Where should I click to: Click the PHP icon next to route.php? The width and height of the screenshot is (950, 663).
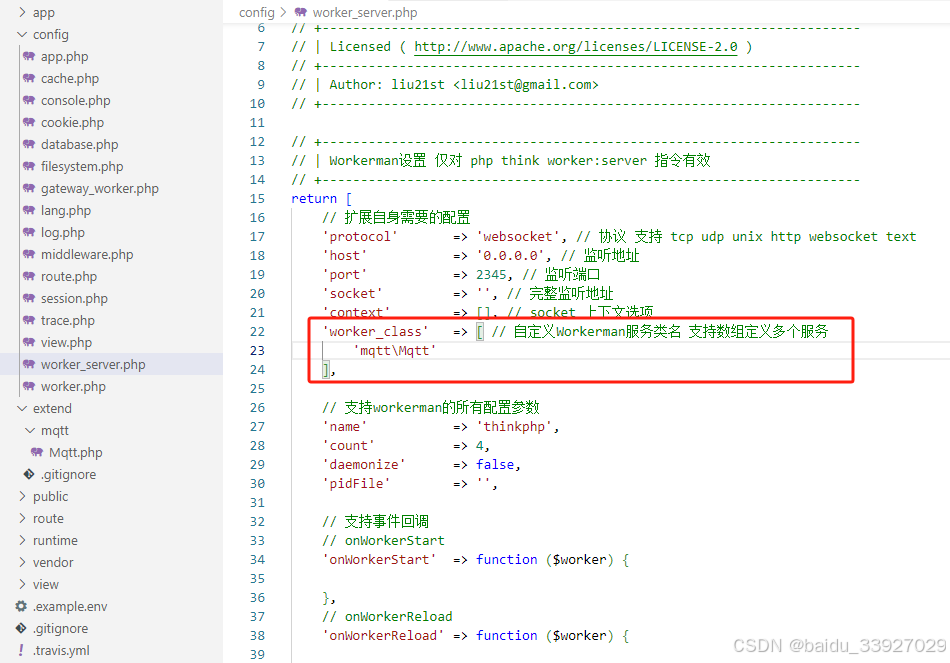28,276
